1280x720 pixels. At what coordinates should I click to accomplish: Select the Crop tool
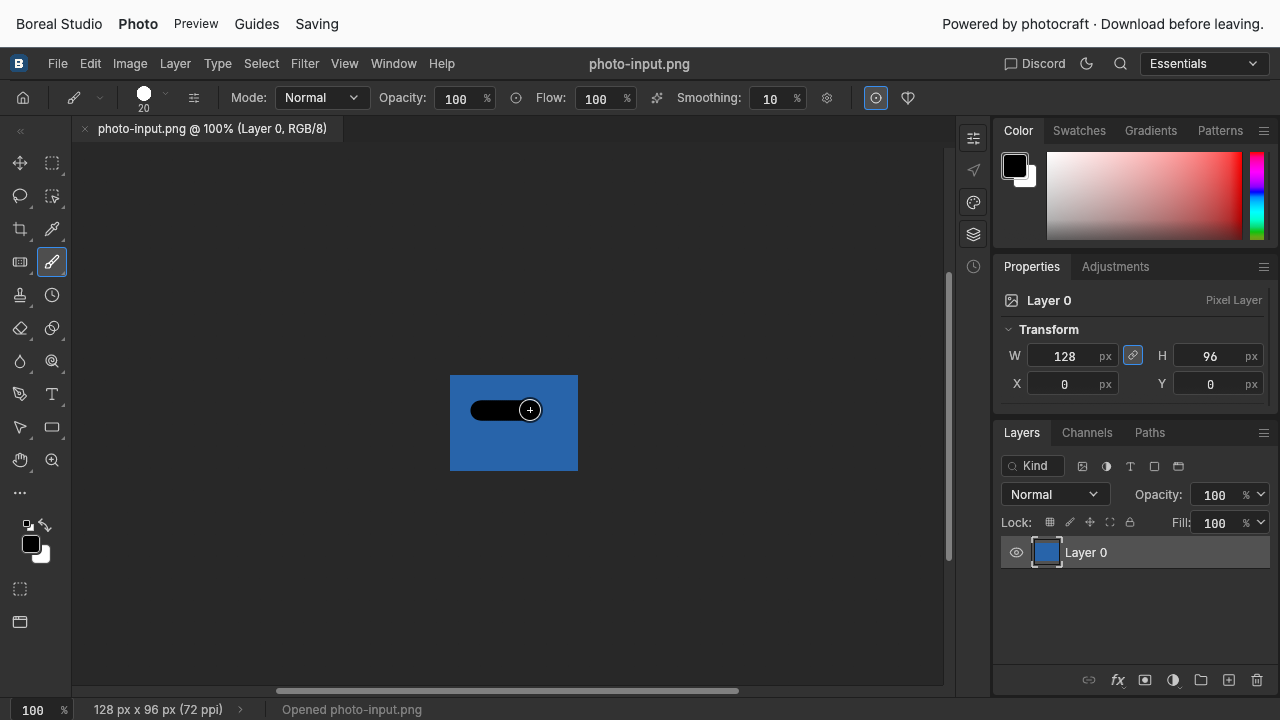tap(20, 229)
